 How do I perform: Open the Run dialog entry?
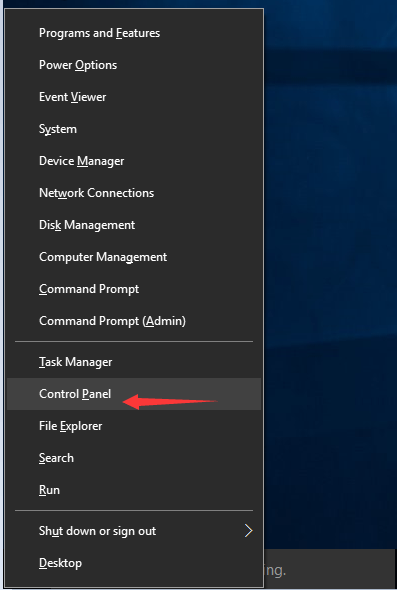134,490
